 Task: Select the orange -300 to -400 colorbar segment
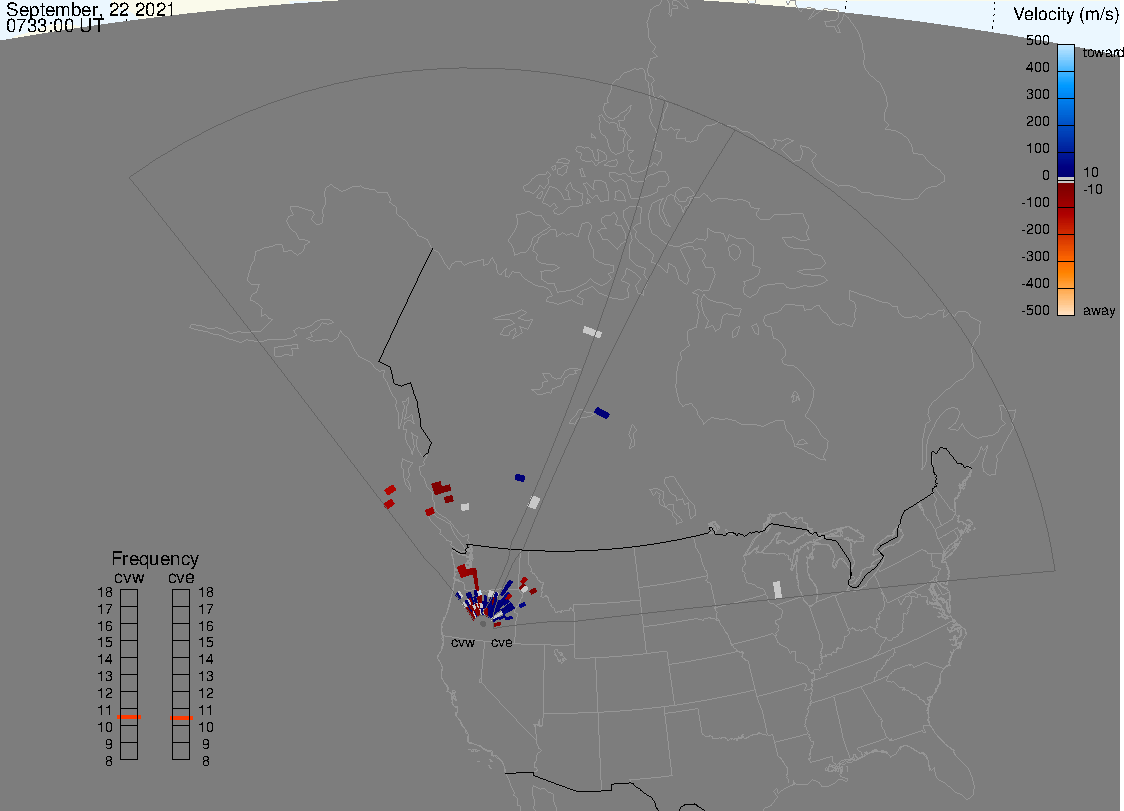1066,275
